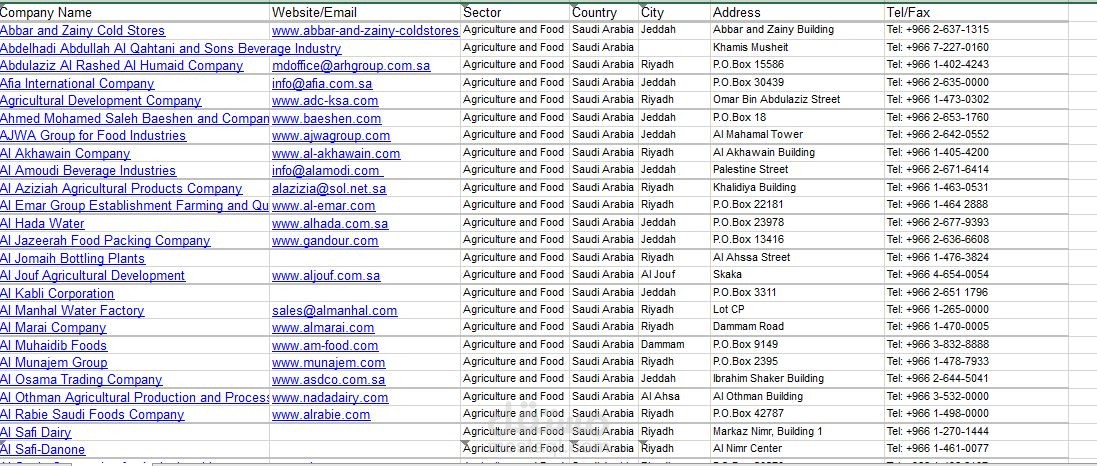Open Al Aziziah Agricultural Products Company link
Image resolution: width=1097 pixels, height=466 pixels.
121,188
